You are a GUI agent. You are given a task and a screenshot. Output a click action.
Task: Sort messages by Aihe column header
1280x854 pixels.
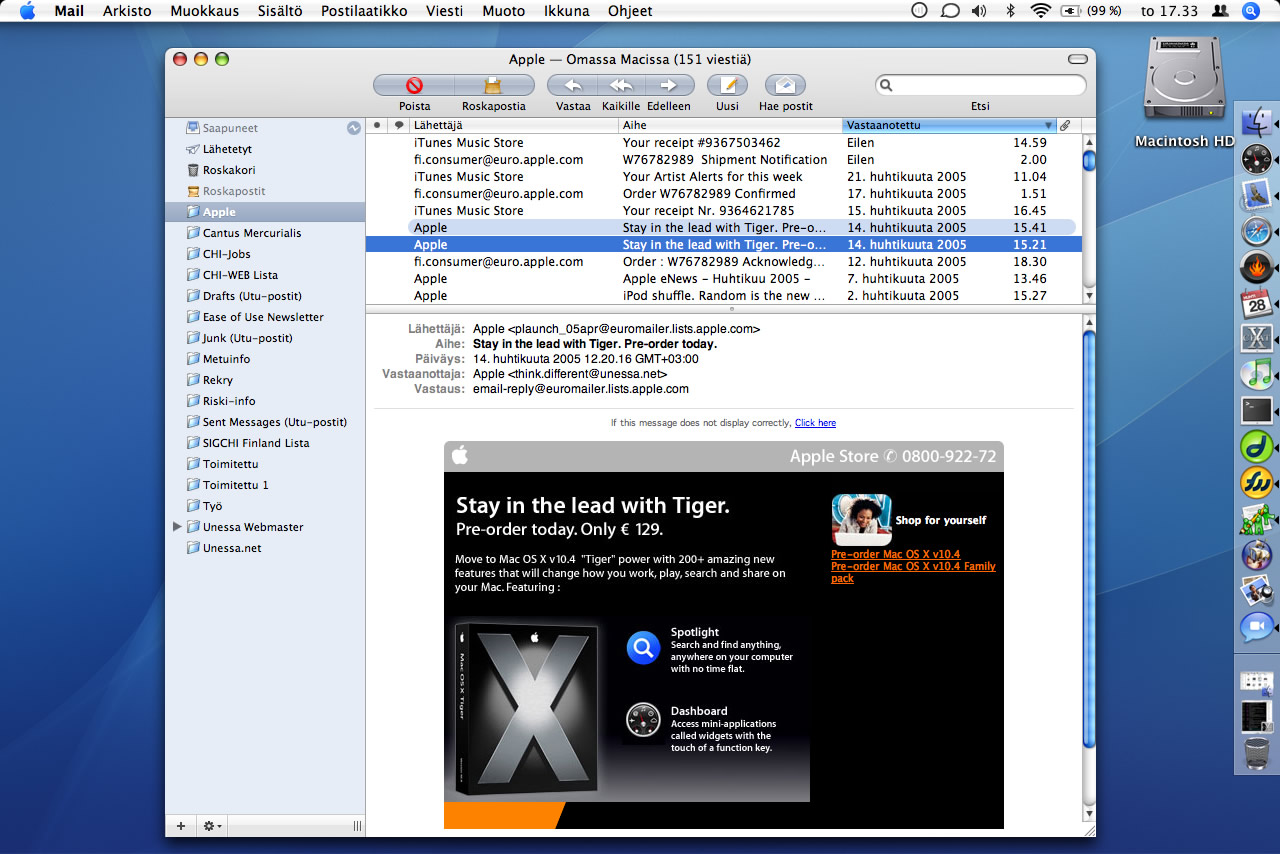pyautogui.click(x=730, y=125)
